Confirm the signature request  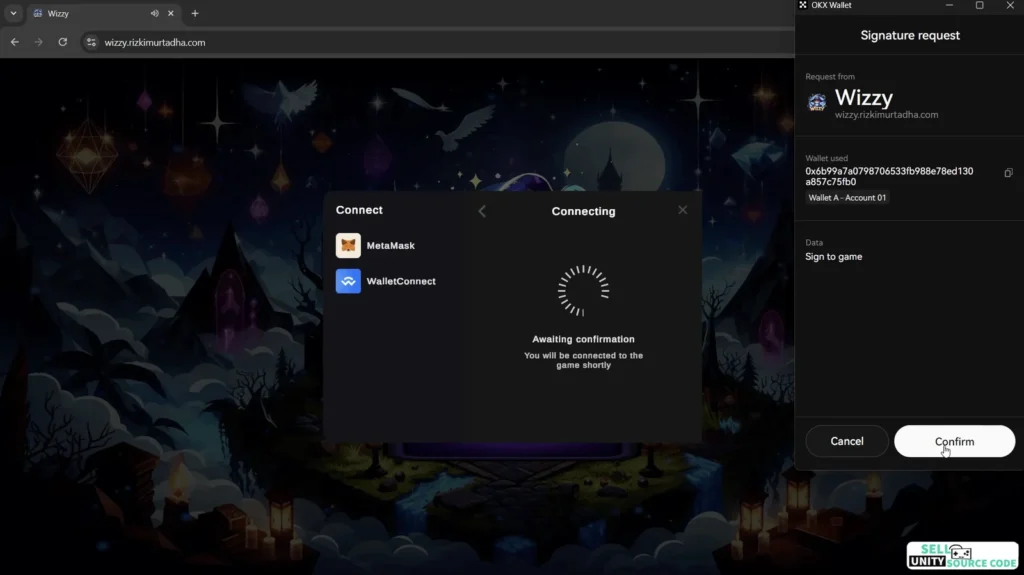[954, 441]
